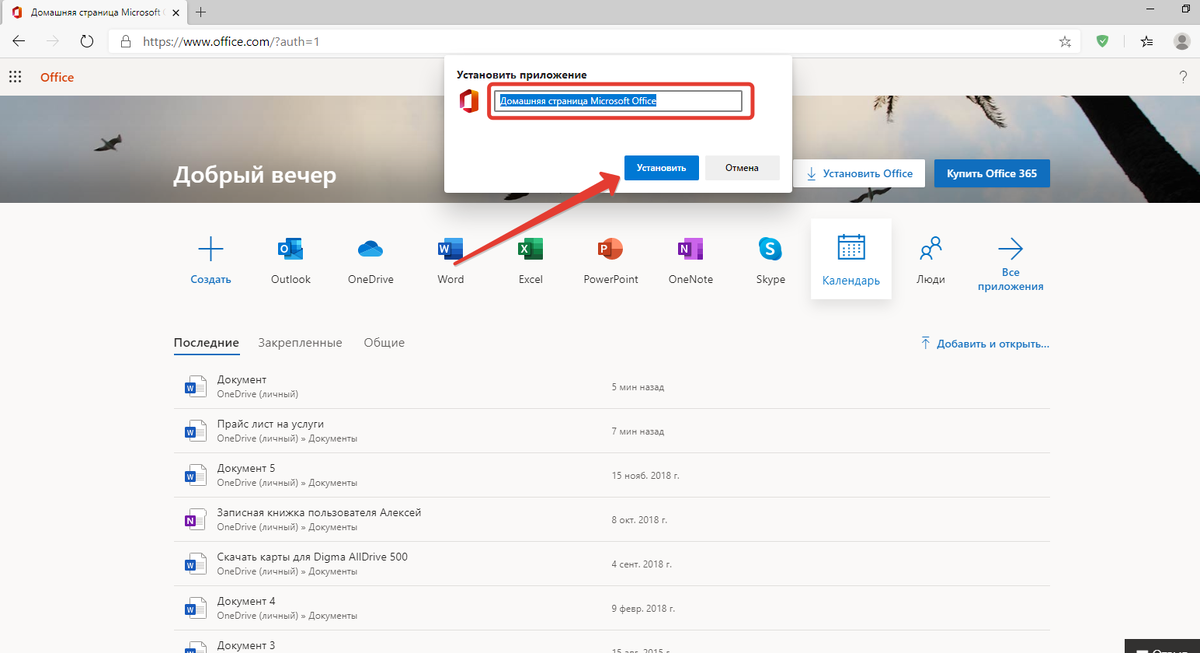
Task: Click the browser back arrow
Action: tap(19, 42)
